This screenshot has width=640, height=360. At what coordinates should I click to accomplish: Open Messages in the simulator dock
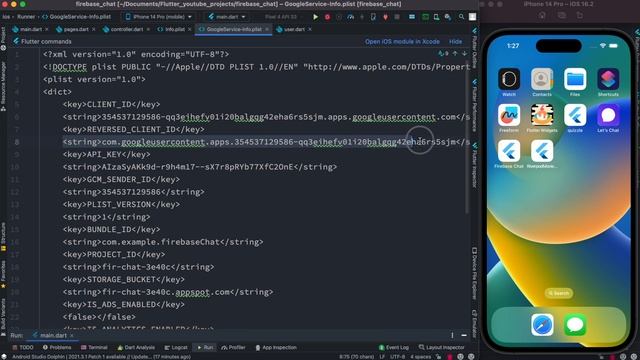[575, 325]
